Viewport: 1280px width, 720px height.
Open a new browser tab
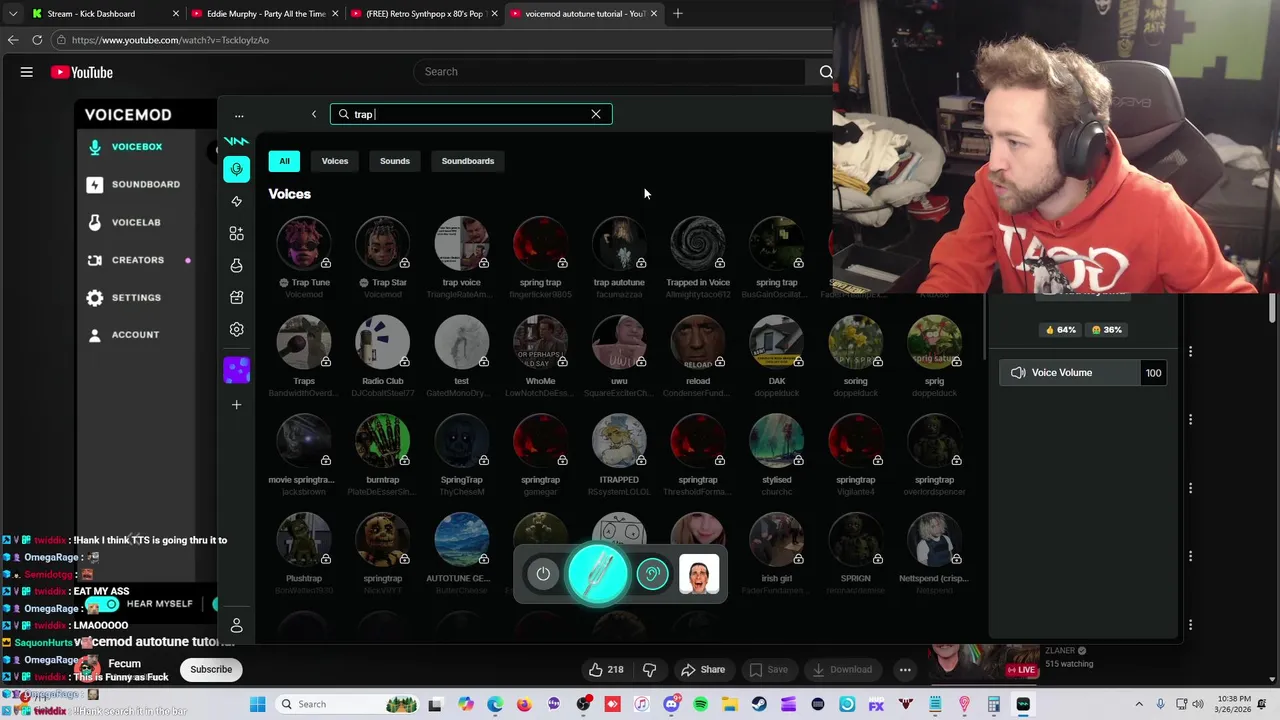678,14
